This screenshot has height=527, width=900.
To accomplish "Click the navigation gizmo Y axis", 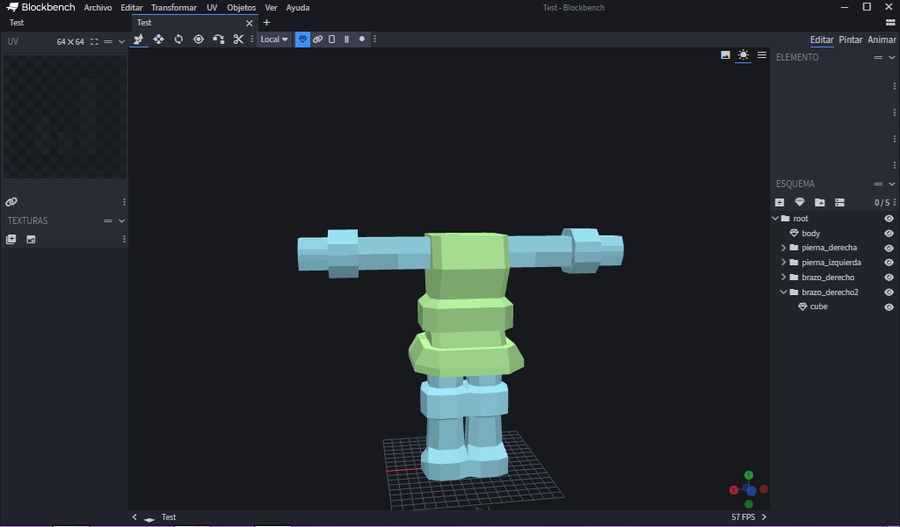I will click(x=748, y=475).
